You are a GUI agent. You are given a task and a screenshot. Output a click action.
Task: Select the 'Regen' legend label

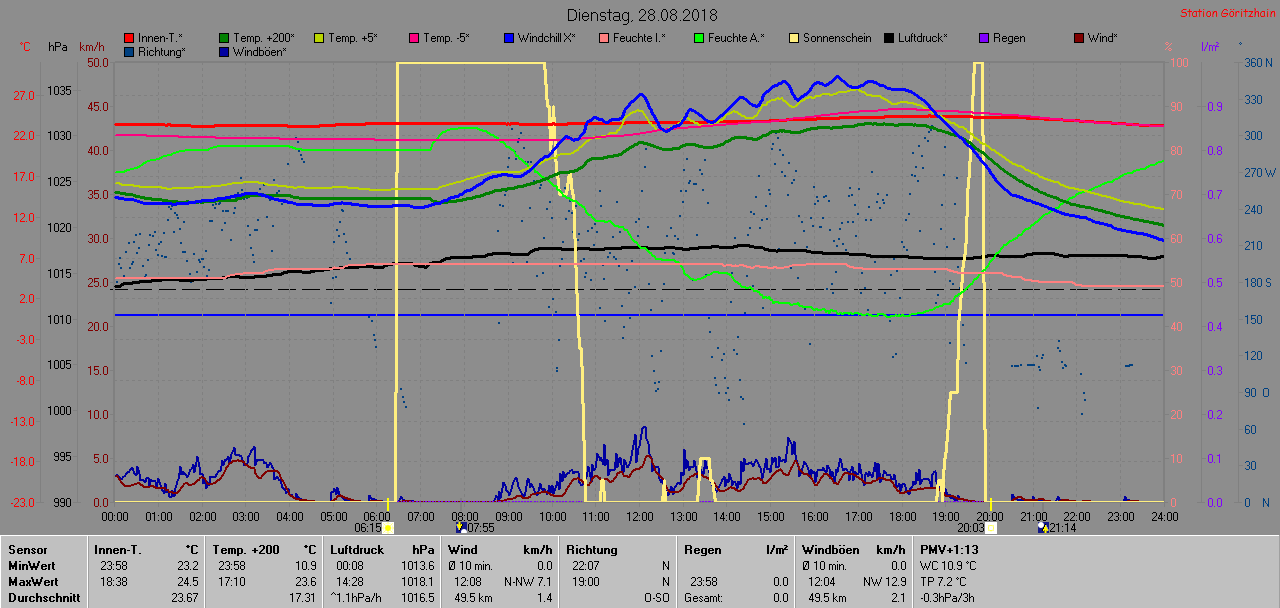(1009, 38)
